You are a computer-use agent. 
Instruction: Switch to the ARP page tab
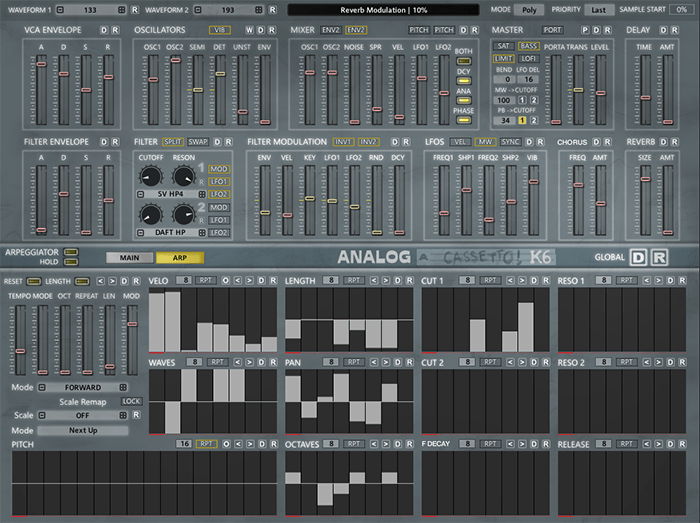pos(179,257)
